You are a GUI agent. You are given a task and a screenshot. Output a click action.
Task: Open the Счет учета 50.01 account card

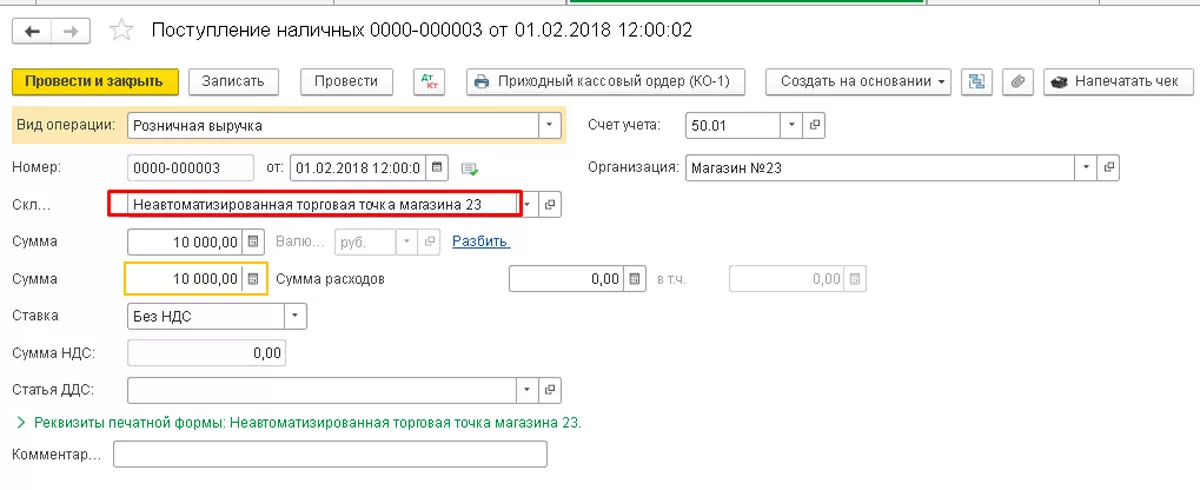click(815, 126)
